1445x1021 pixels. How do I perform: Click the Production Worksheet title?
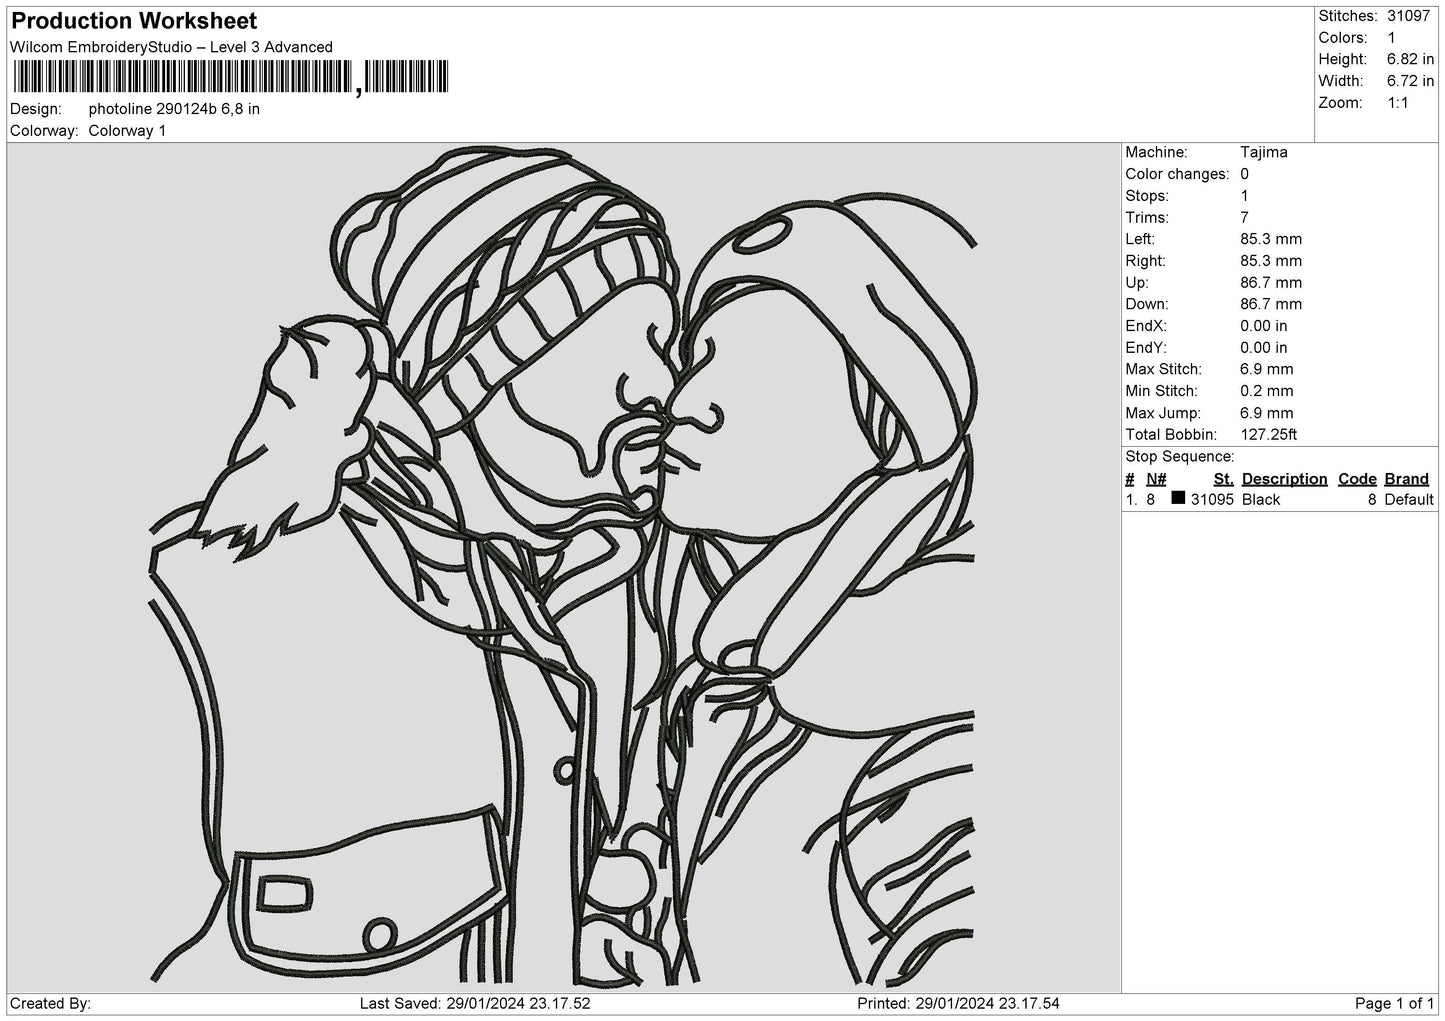(x=134, y=21)
